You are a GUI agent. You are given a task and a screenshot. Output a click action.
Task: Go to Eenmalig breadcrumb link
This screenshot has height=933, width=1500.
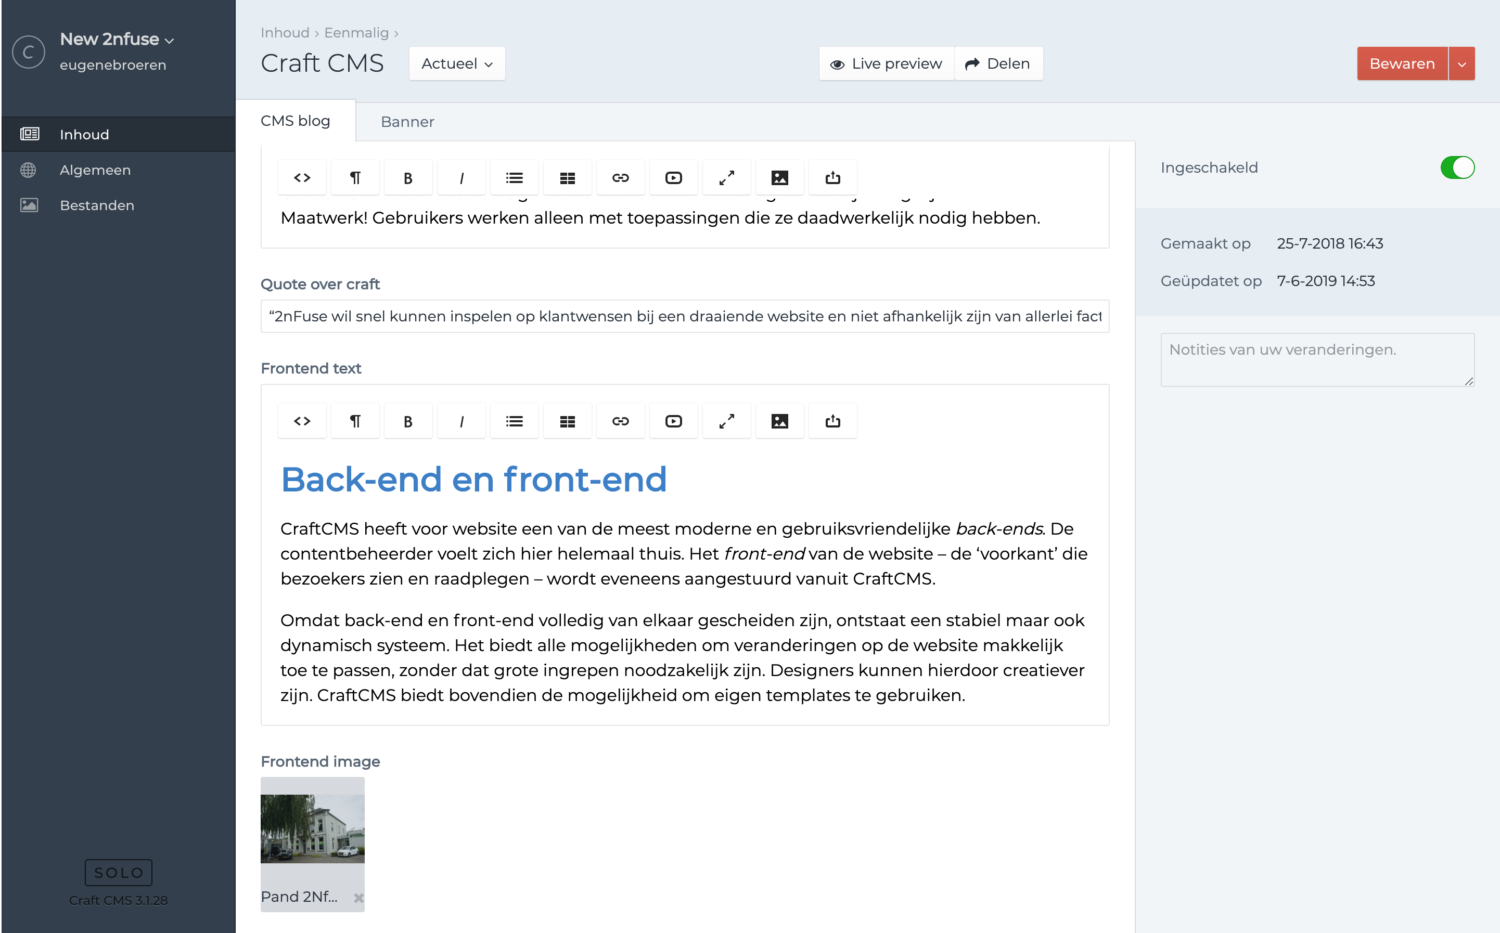(356, 33)
